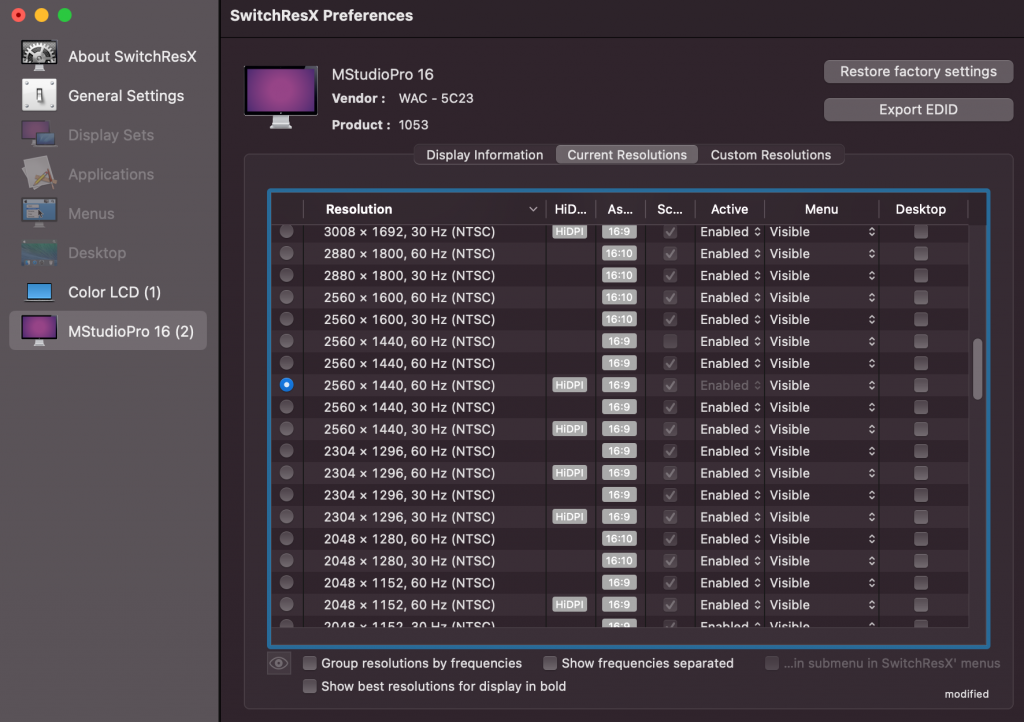Click the resolution list vertical scrollbar thumb
The height and width of the screenshot is (722, 1024).
coord(978,369)
